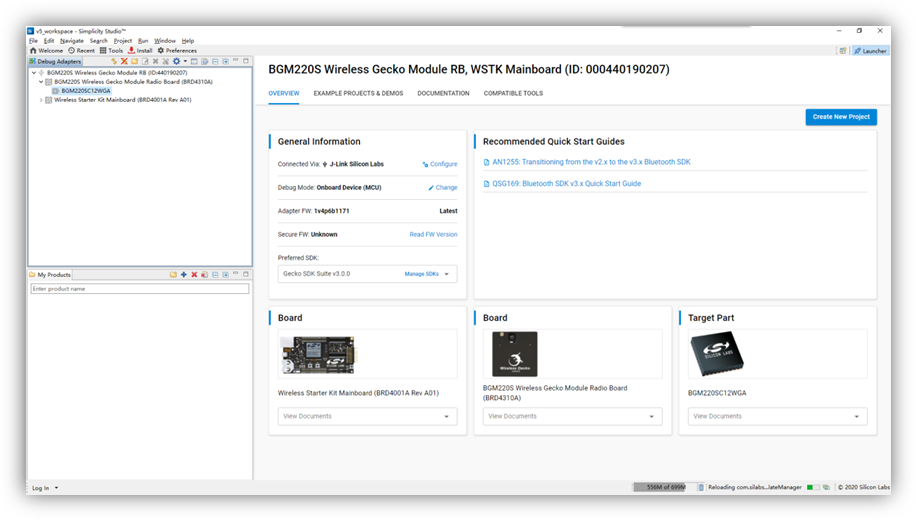Click the yellow refresh adapters icon
The width and height of the screenshot is (916, 520).
(x=114, y=61)
